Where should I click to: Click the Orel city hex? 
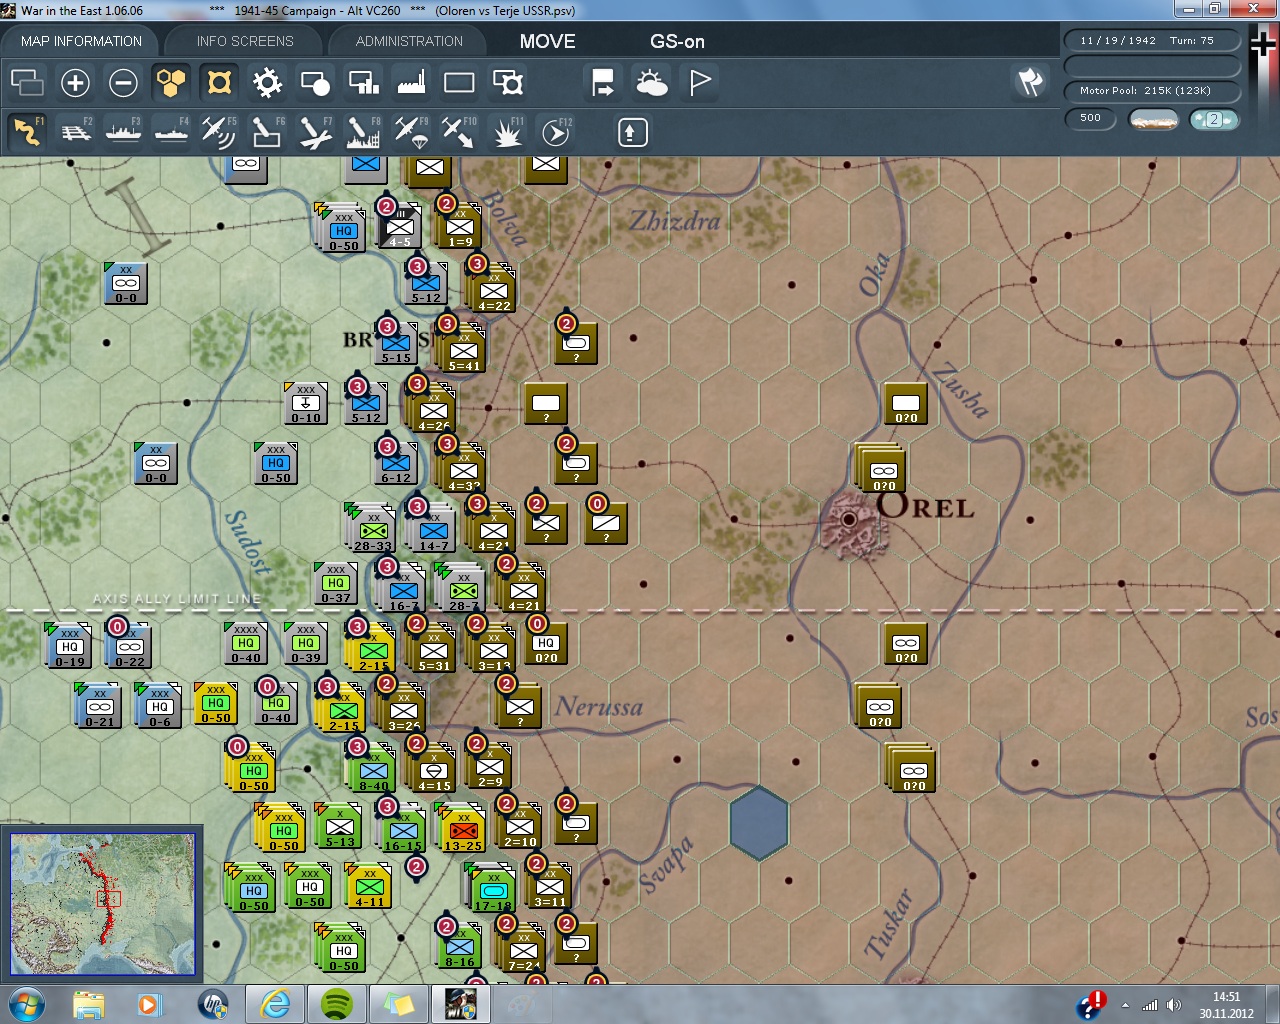[x=850, y=519]
